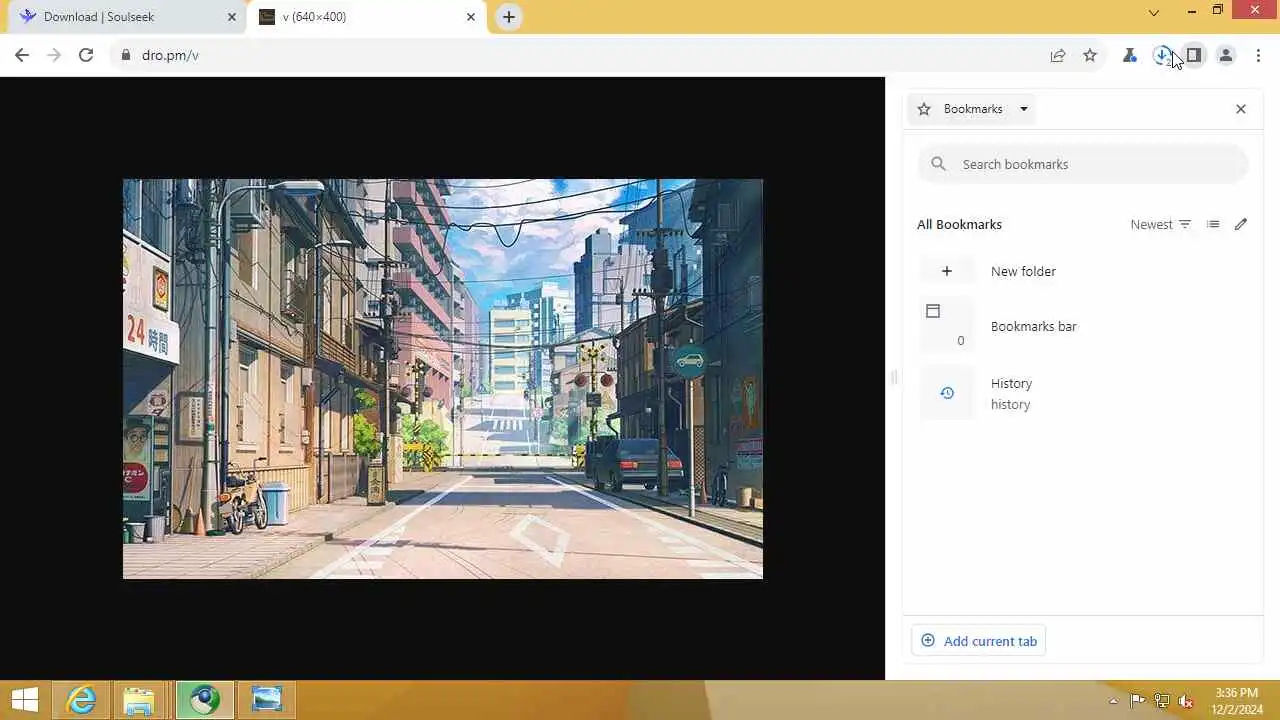The height and width of the screenshot is (720, 1280).
Task: View site information lock icon
Action: (125, 55)
